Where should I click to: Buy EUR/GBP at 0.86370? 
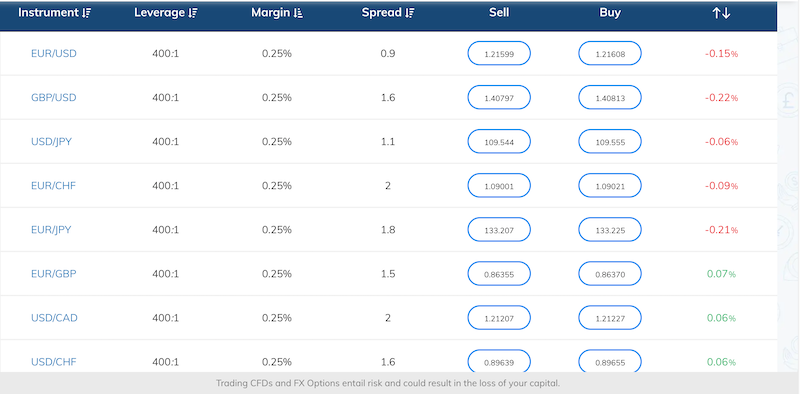point(610,274)
